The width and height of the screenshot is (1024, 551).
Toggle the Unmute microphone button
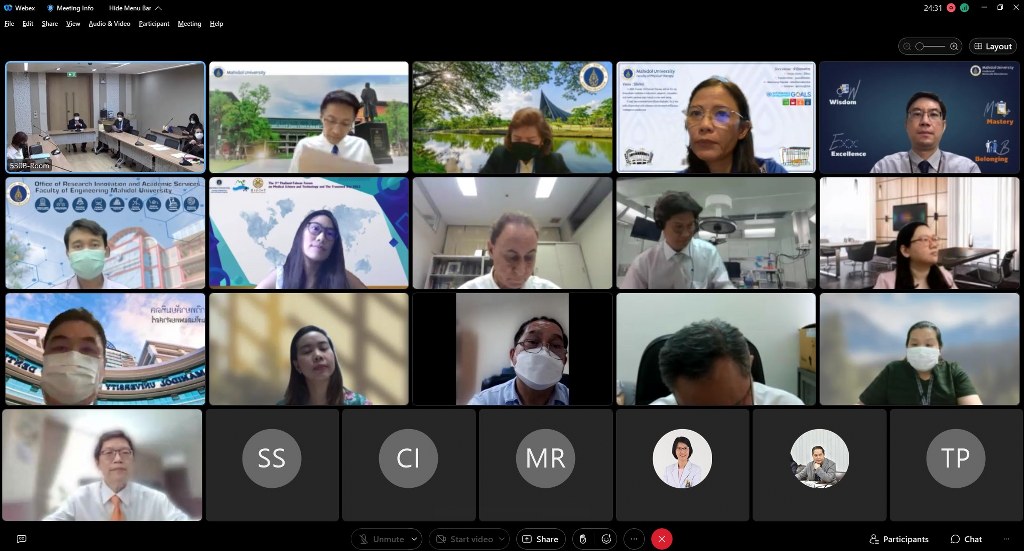click(x=381, y=539)
